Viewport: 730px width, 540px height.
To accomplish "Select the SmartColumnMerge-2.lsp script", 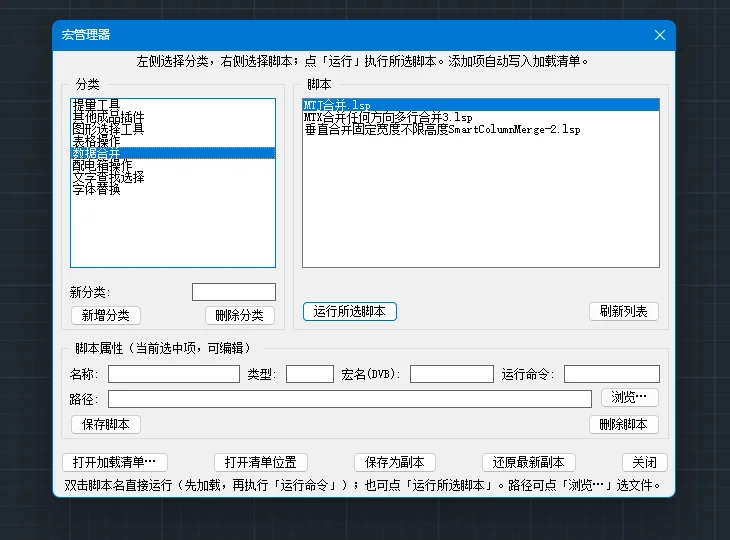I will (481, 129).
